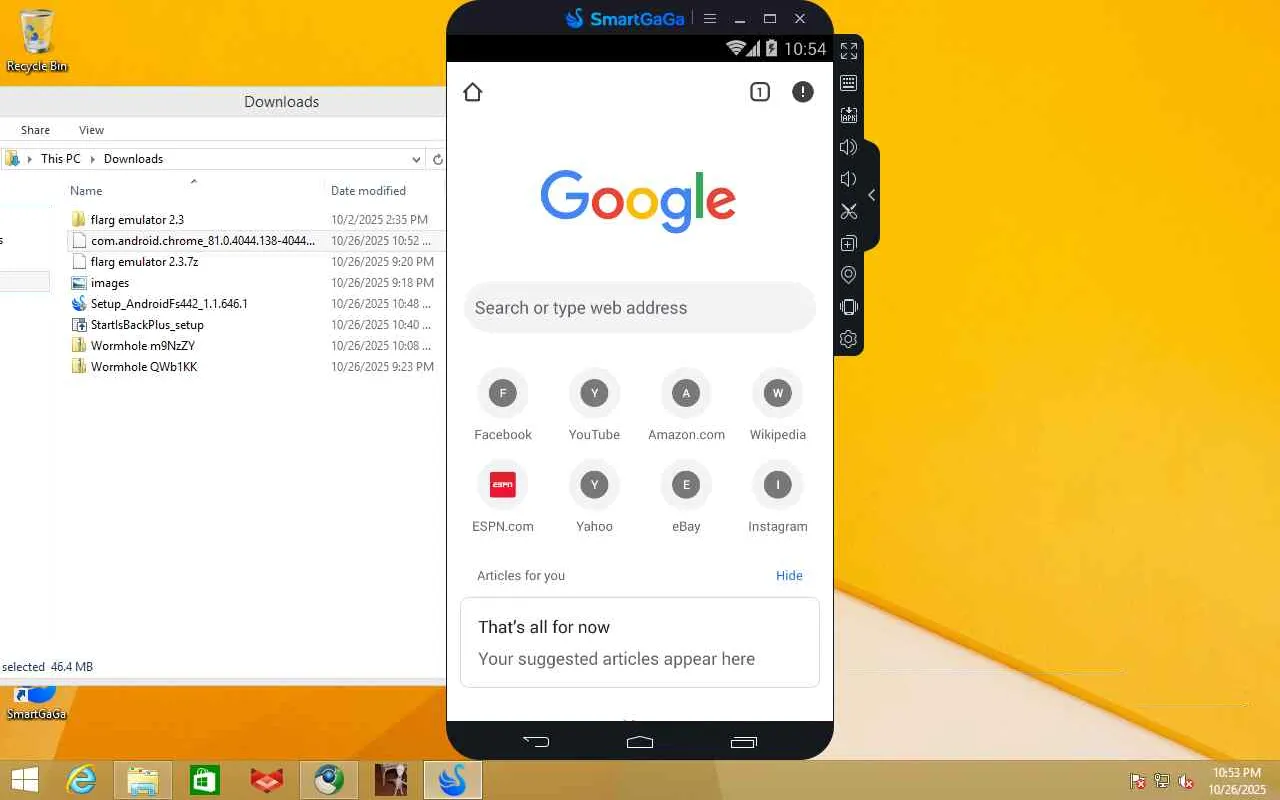Focus the Search or type web address box
This screenshot has width=1280, height=800.
(640, 307)
